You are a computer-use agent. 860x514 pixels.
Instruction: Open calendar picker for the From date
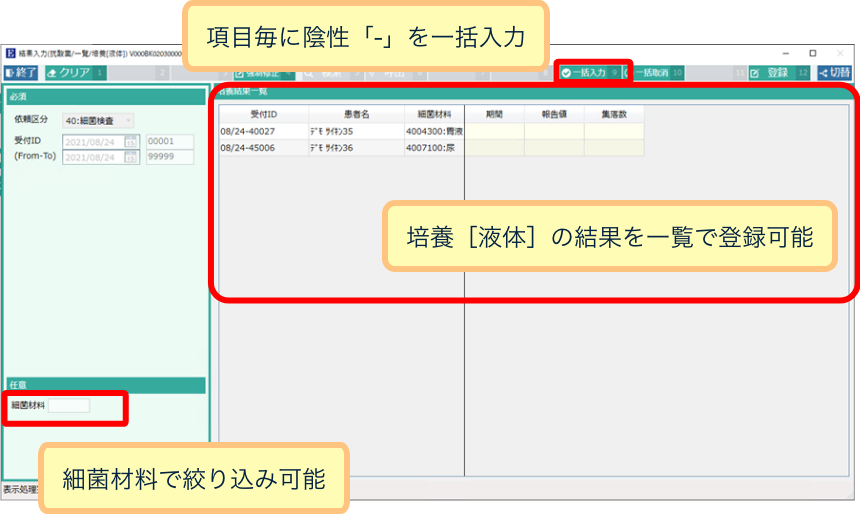point(131,142)
